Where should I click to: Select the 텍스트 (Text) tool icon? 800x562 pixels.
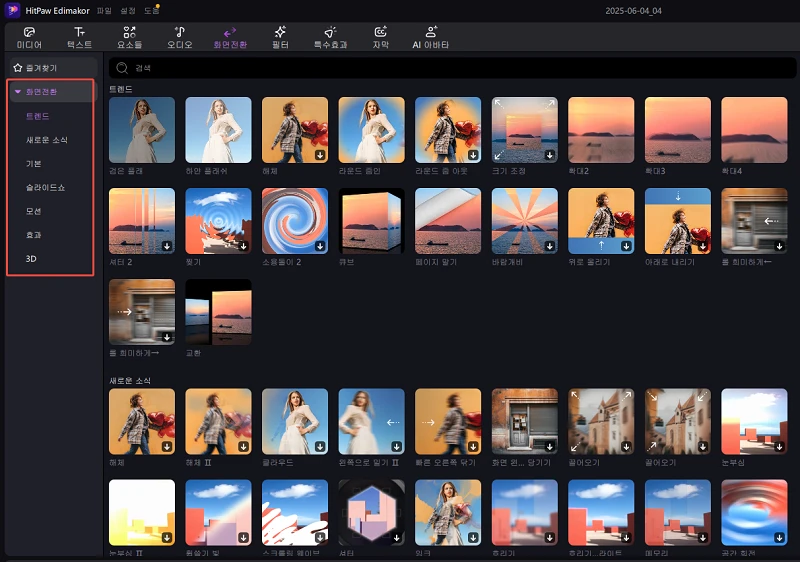tap(79, 32)
